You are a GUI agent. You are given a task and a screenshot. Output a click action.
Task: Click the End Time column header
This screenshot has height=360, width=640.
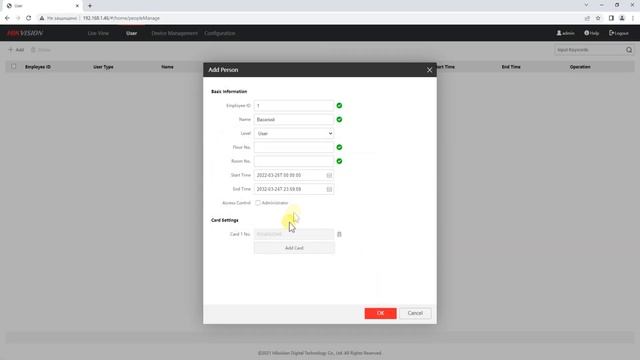click(x=511, y=67)
